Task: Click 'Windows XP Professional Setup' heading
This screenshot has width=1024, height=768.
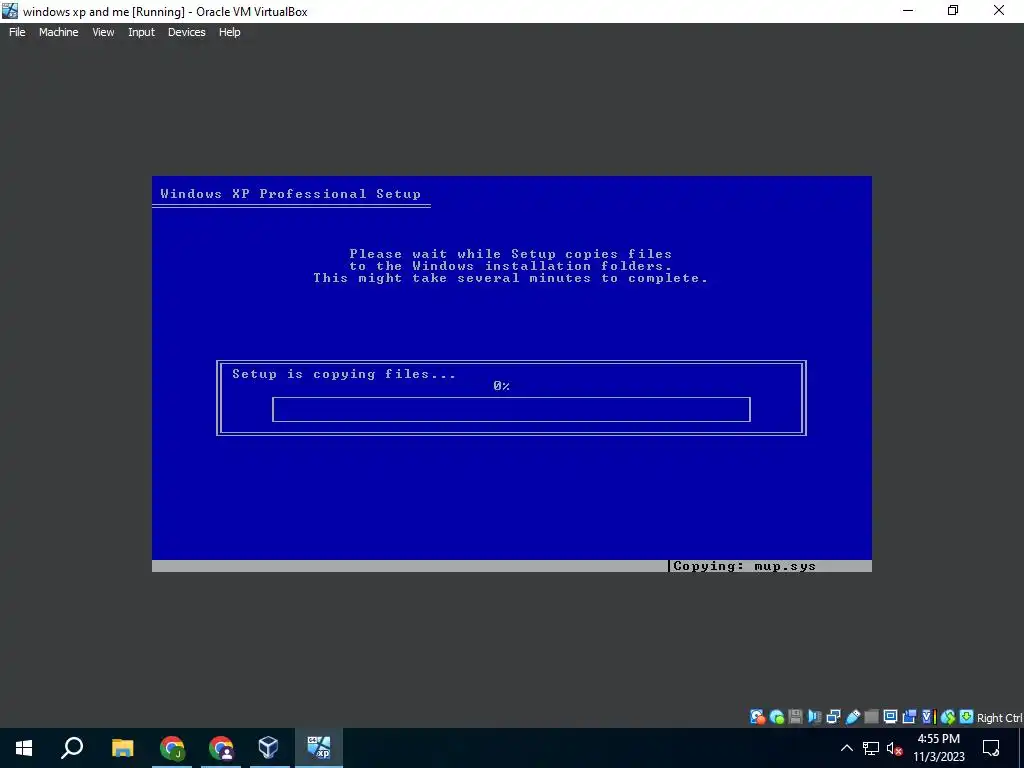Action: [291, 194]
